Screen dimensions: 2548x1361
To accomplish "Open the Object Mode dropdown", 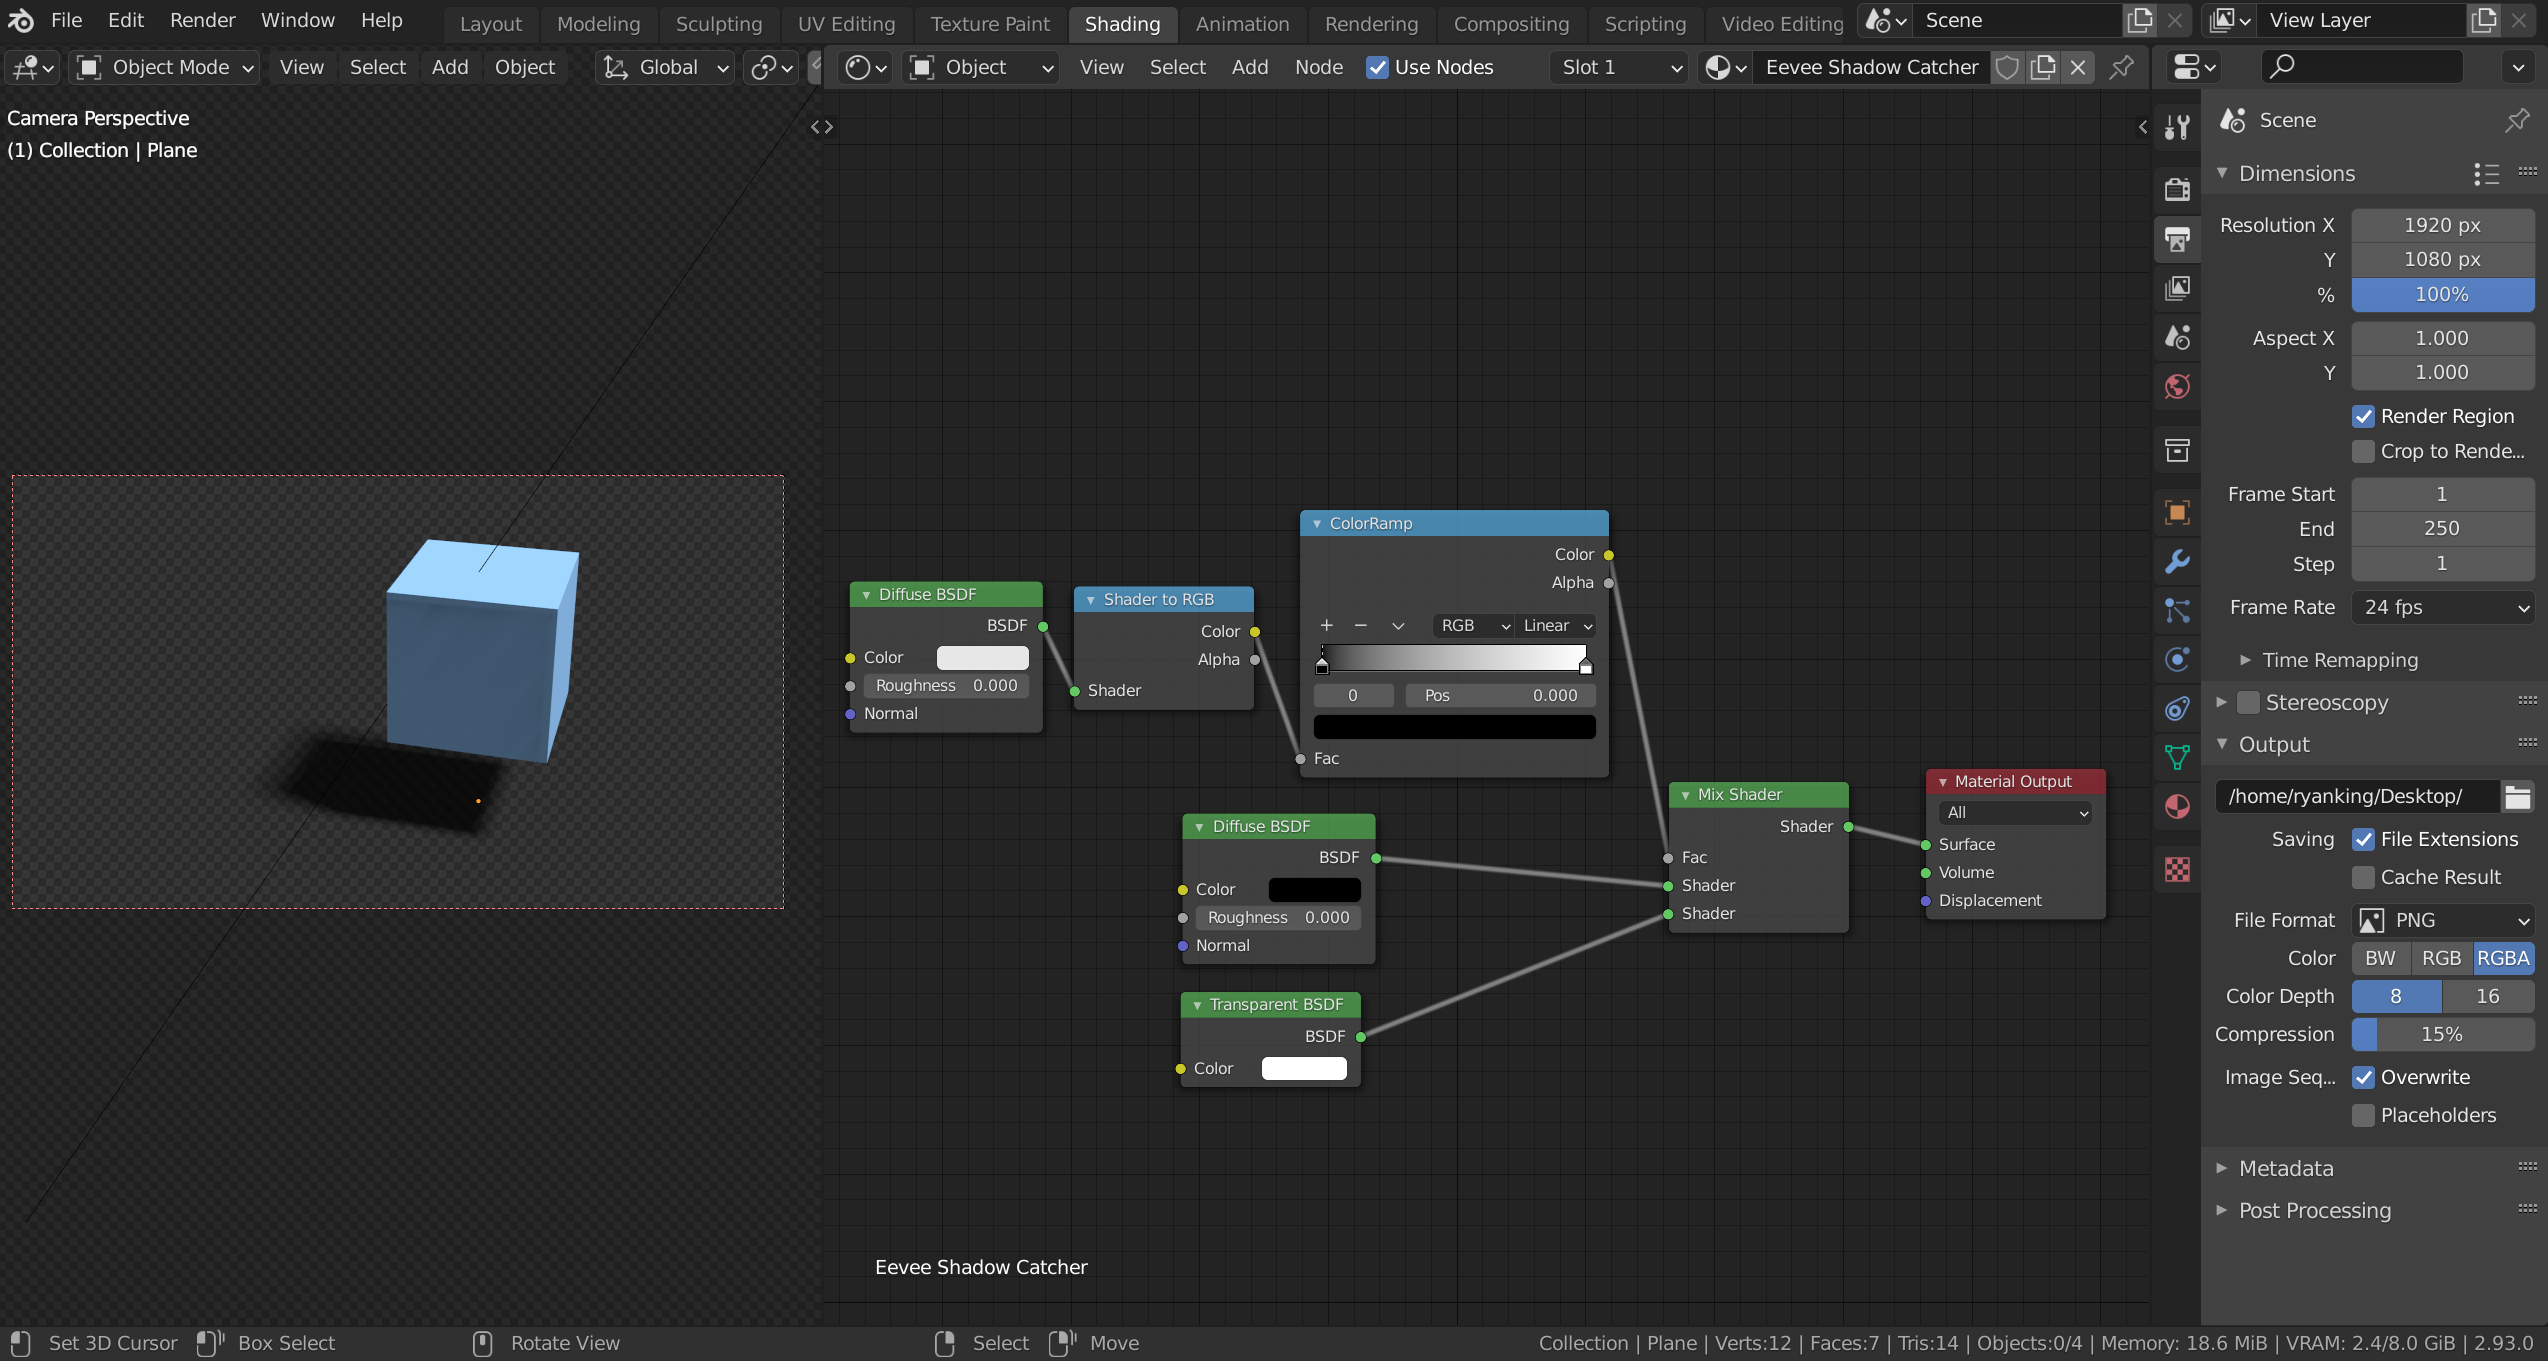I will click(166, 67).
